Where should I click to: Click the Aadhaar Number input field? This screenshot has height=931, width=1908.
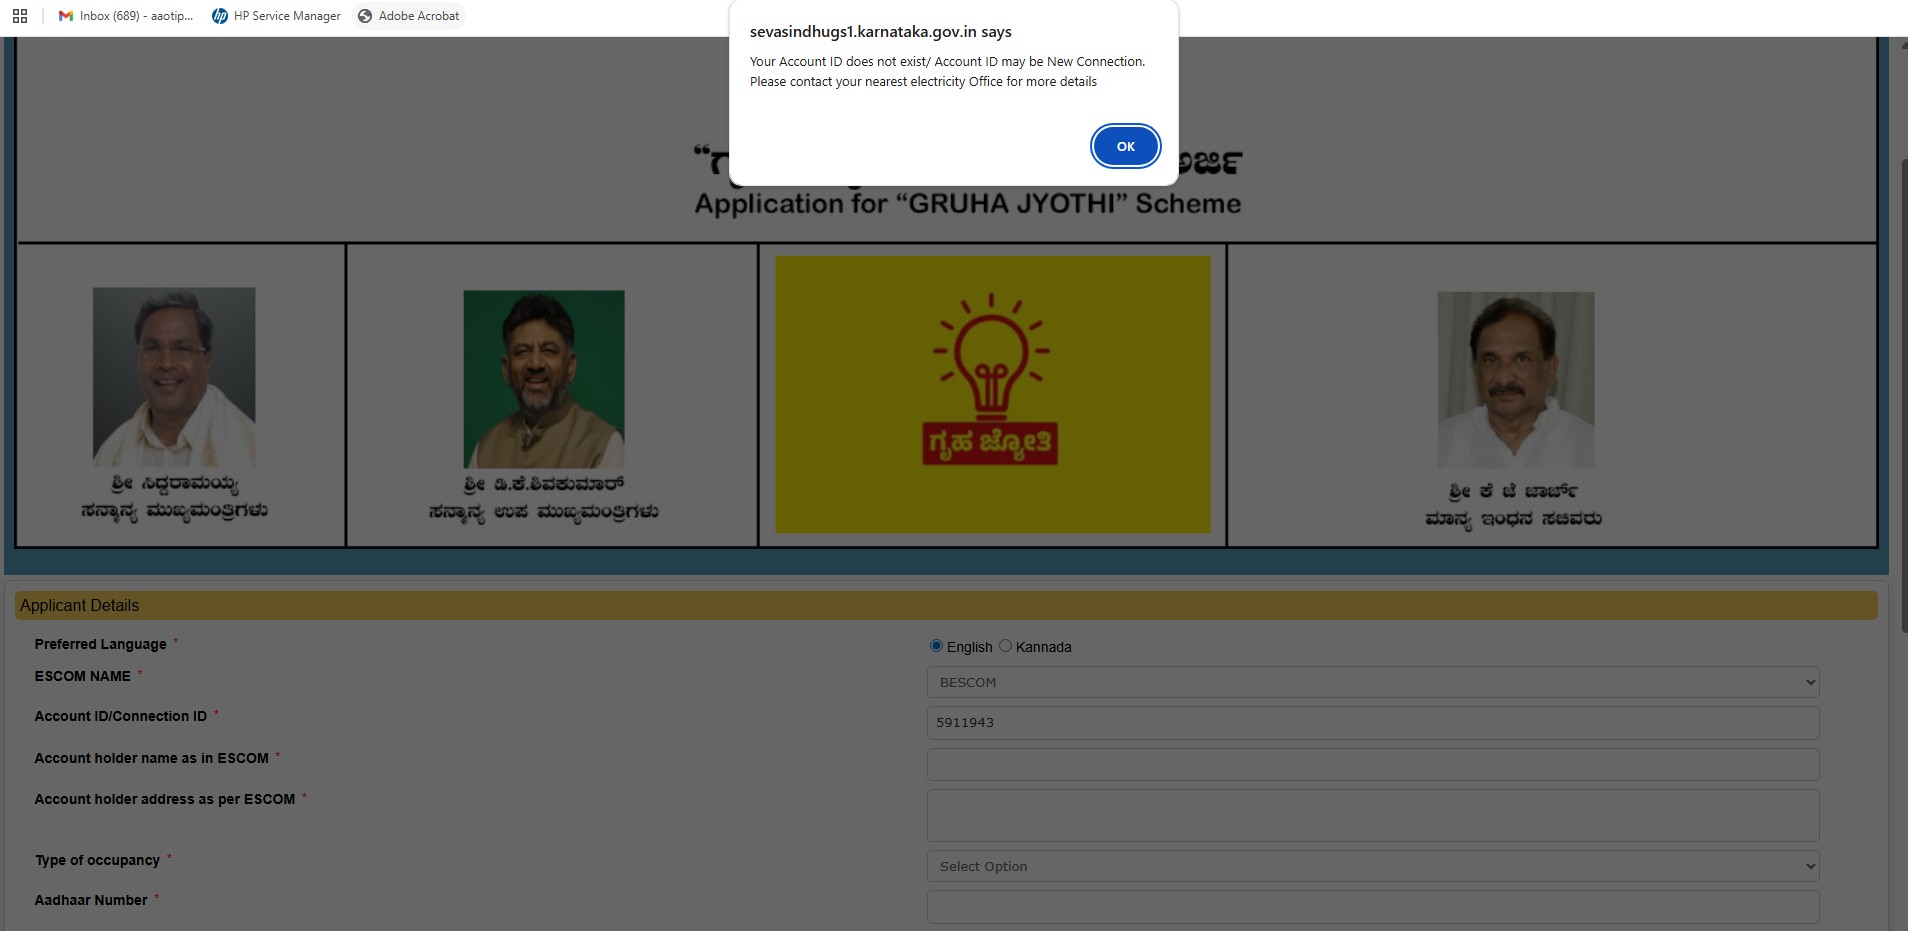click(1373, 907)
